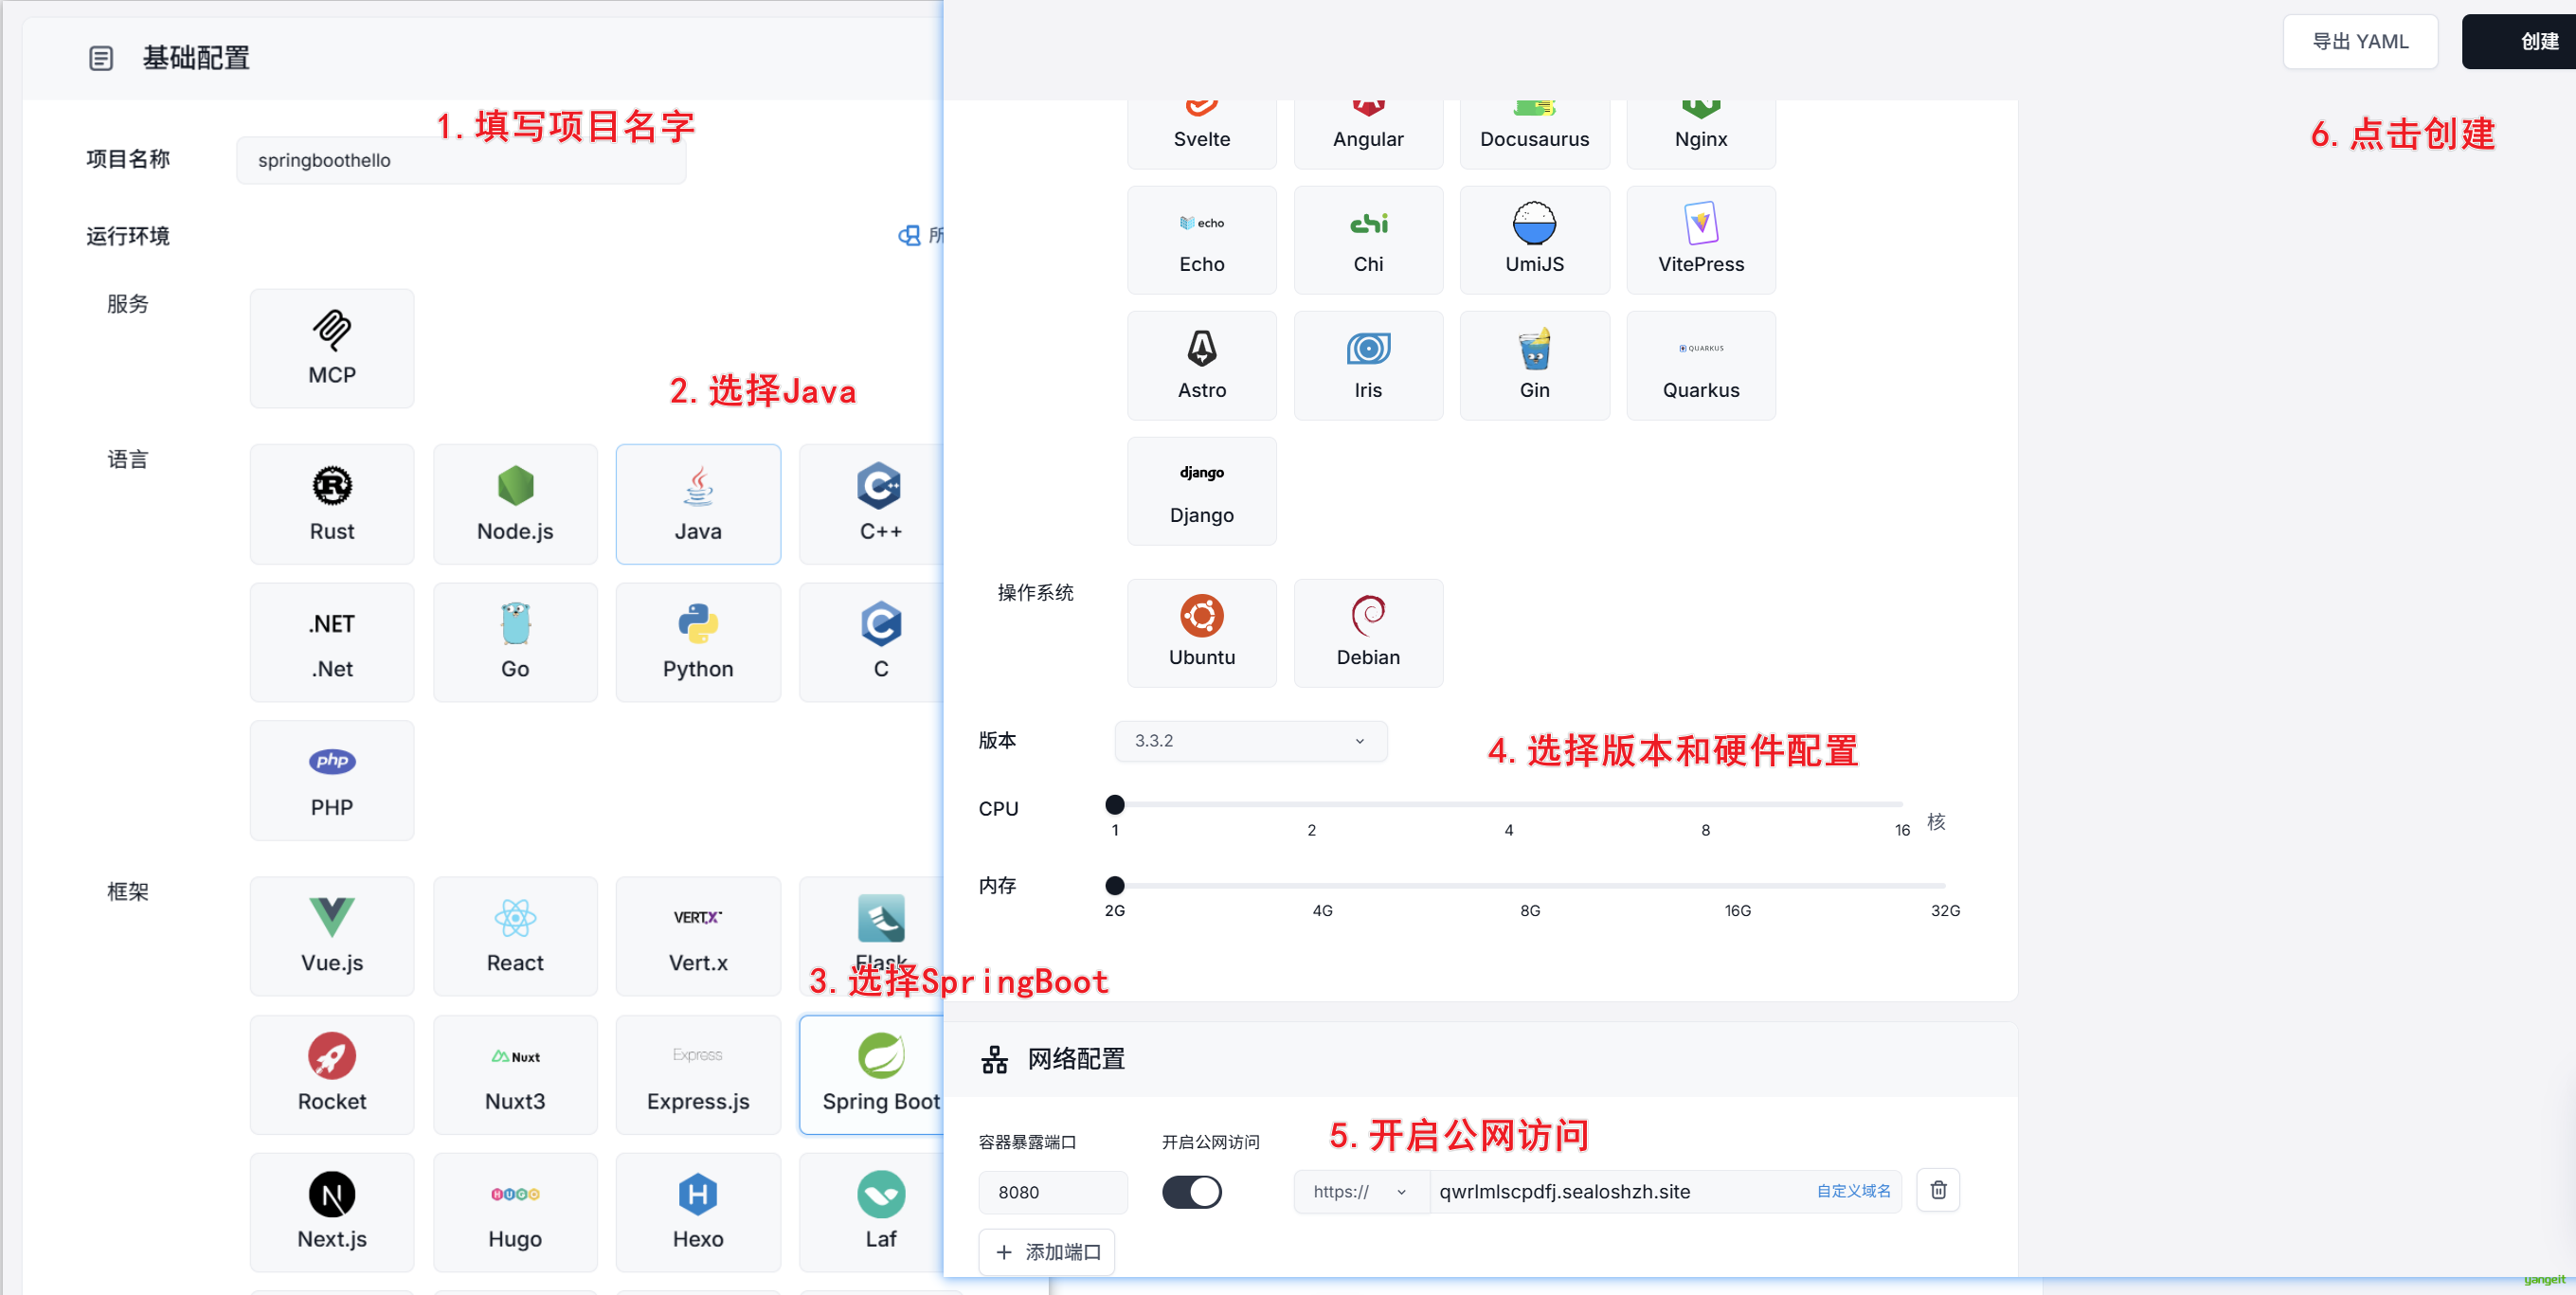
Task: Pick the C++ language card
Action: pyautogui.click(x=872, y=504)
